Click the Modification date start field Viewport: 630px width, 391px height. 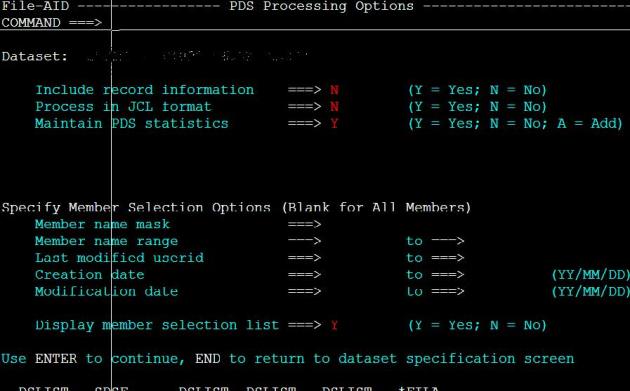coord(364,292)
